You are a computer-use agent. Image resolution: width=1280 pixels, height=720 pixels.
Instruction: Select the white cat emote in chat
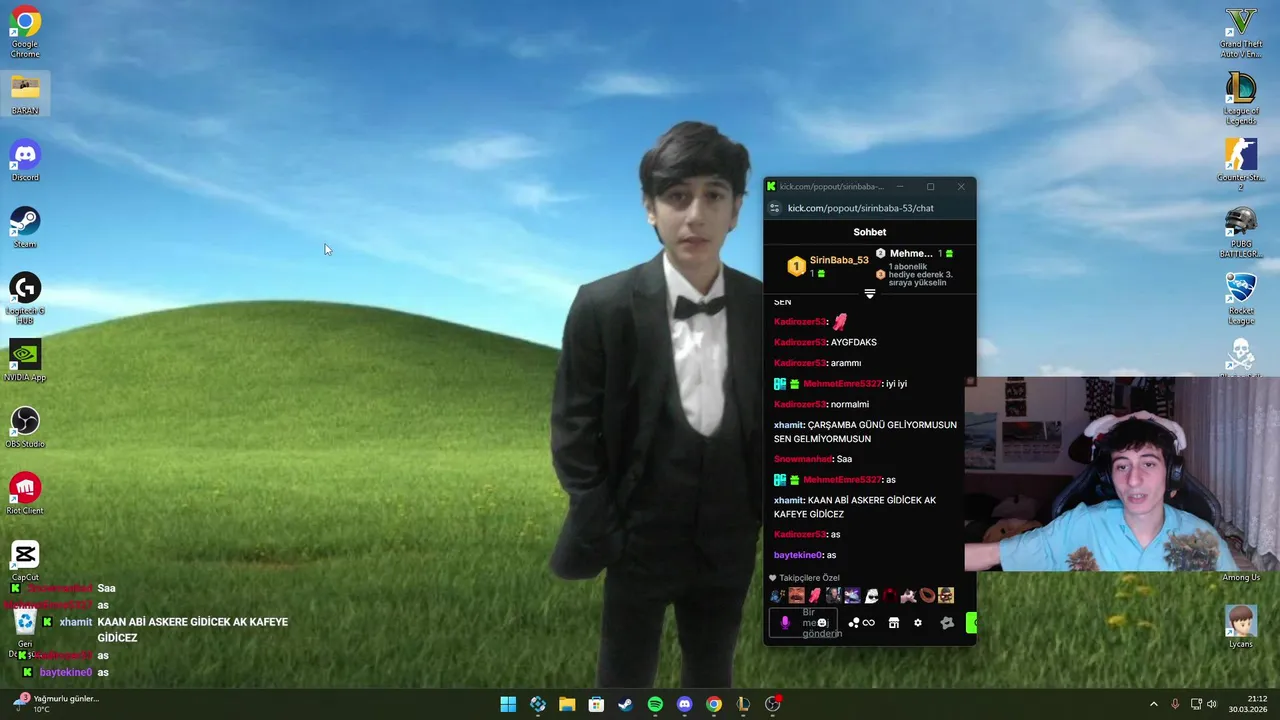(908, 596)
